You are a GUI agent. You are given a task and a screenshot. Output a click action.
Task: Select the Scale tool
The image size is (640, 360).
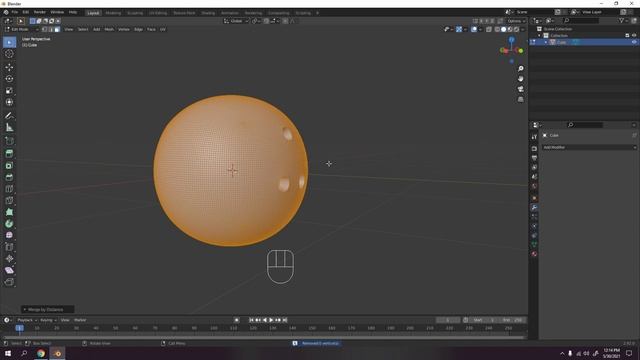pyautogui.click(x=9, y=91)
